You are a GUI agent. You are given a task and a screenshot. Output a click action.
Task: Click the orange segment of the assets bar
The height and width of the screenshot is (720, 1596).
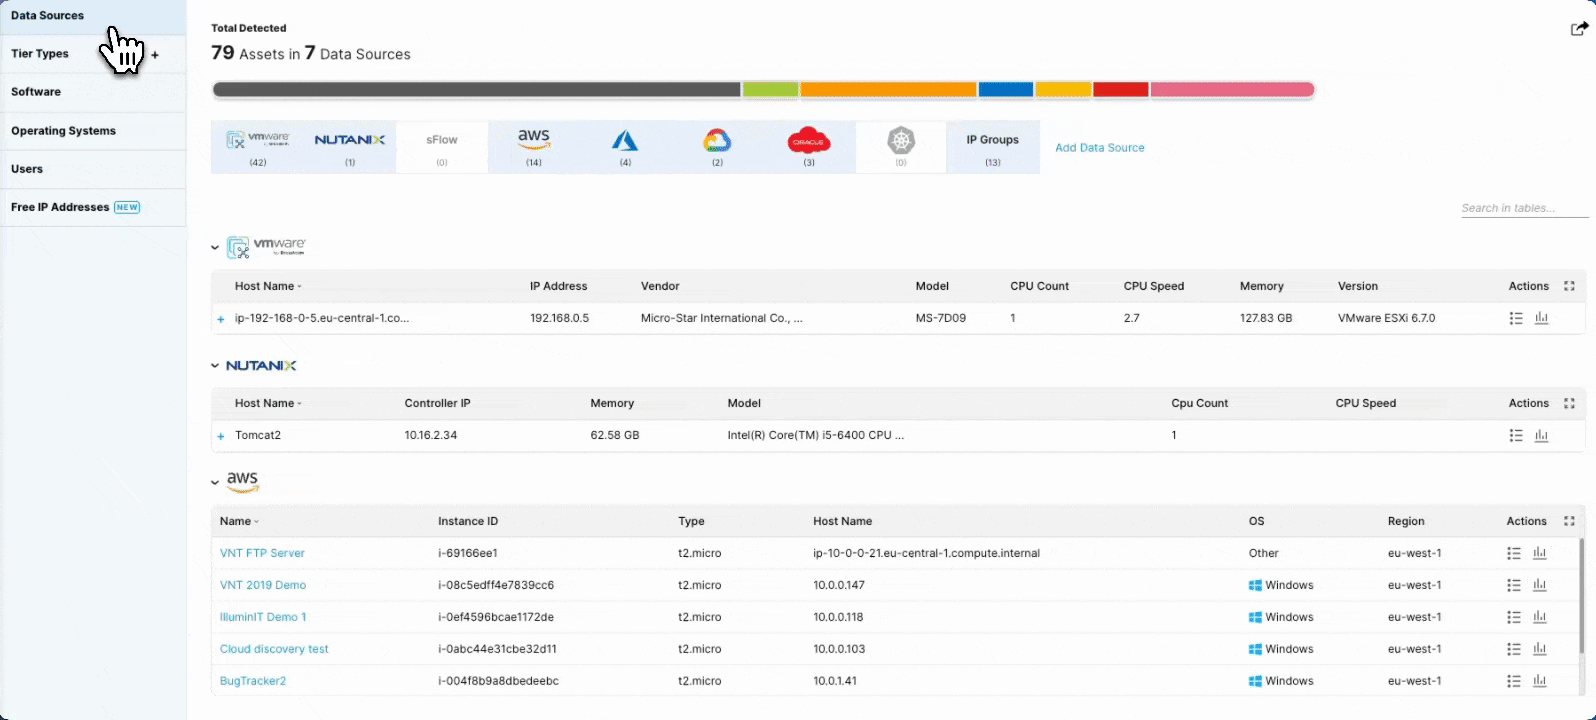pyautogui.click(x=888, y=90)
